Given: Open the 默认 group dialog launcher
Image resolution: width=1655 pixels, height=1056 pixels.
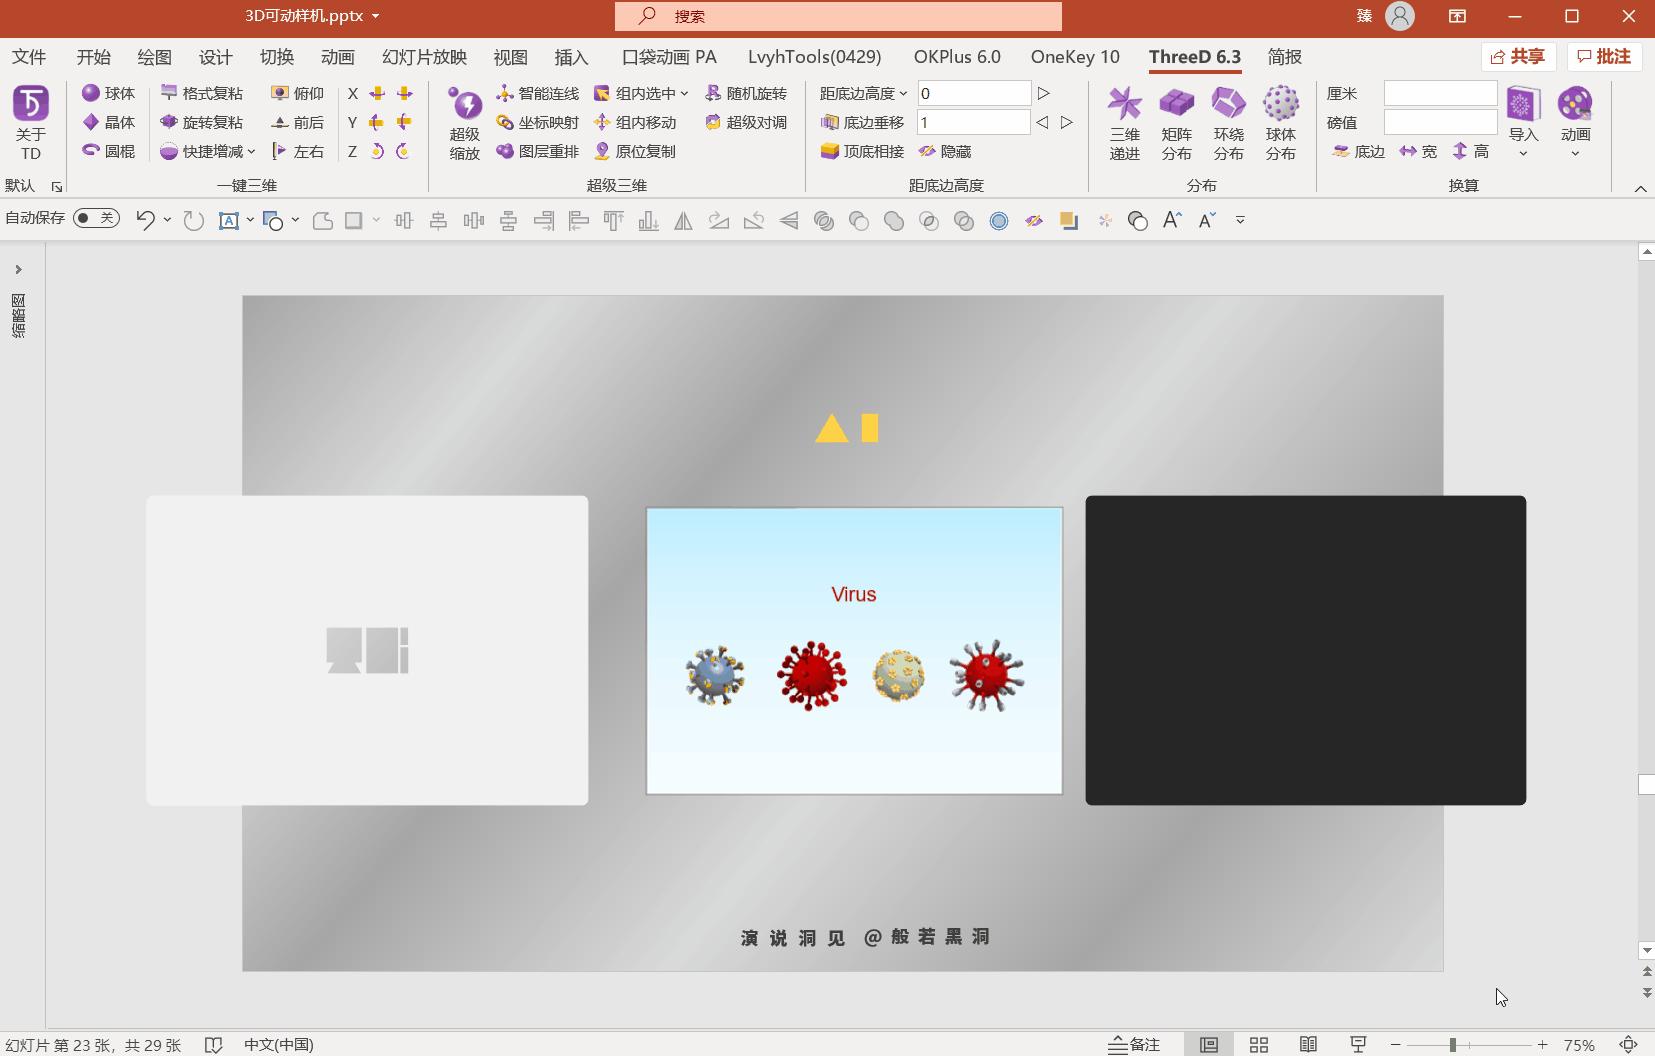Looking at the screenshot, I should click(57, 187).
